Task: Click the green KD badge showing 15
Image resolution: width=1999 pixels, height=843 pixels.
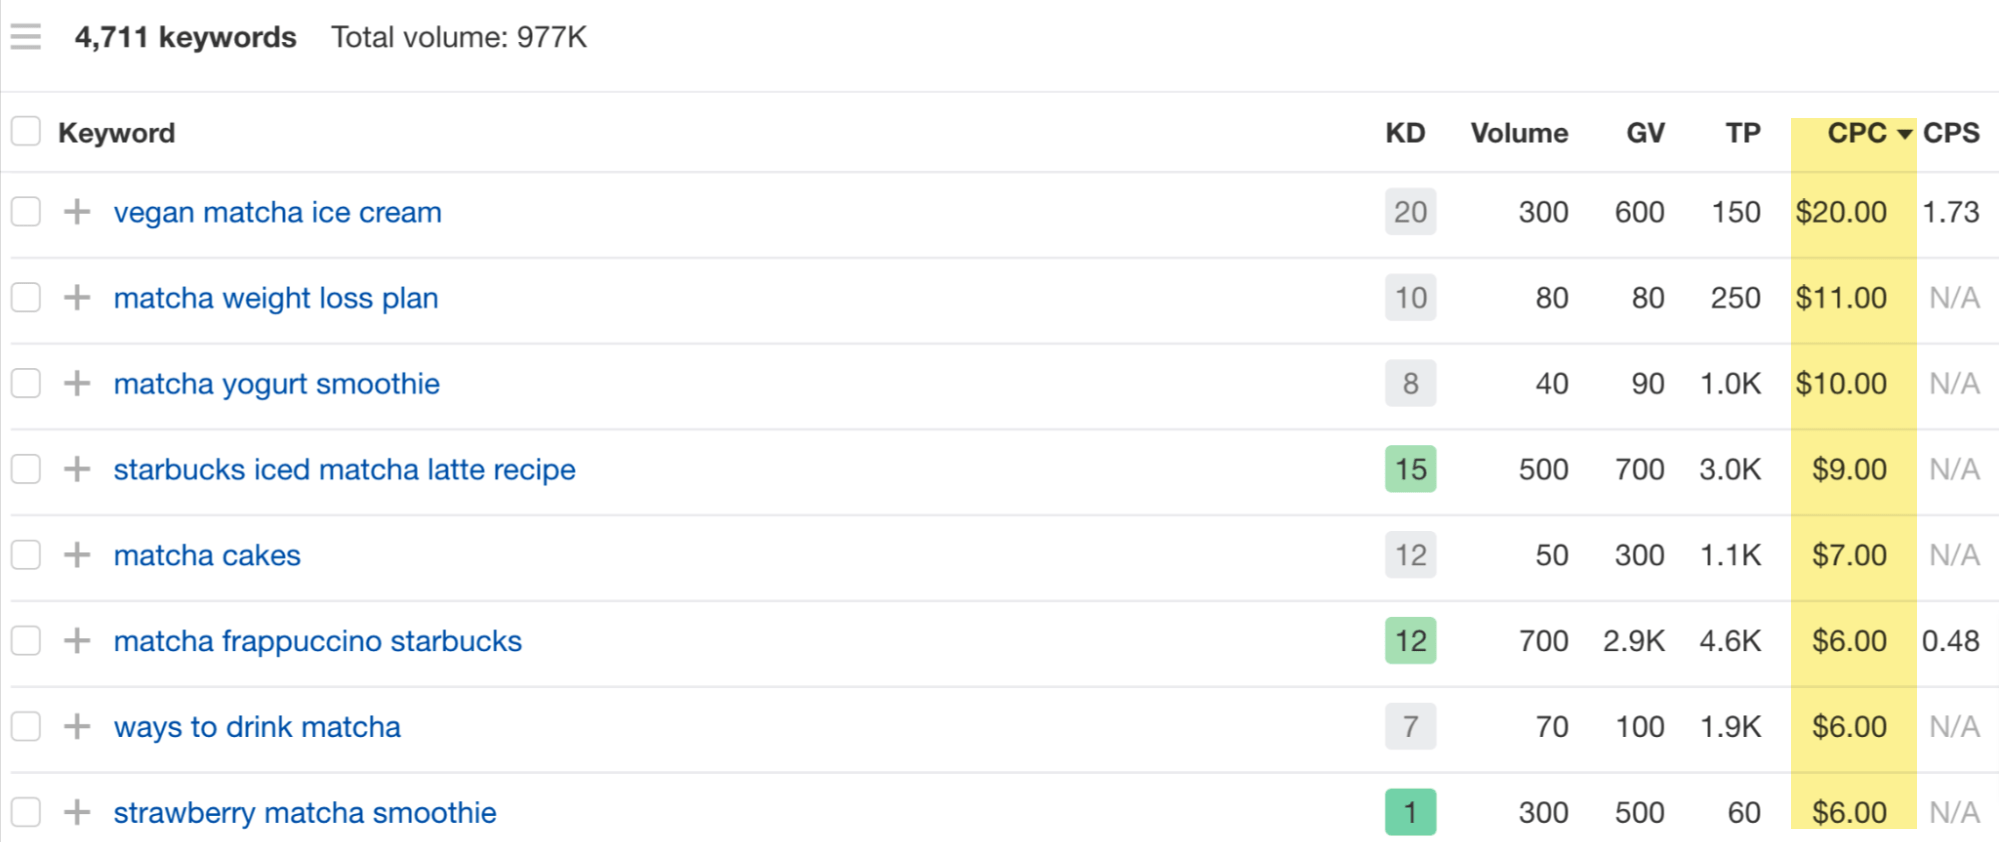Action: click(x=1410, y=469)
